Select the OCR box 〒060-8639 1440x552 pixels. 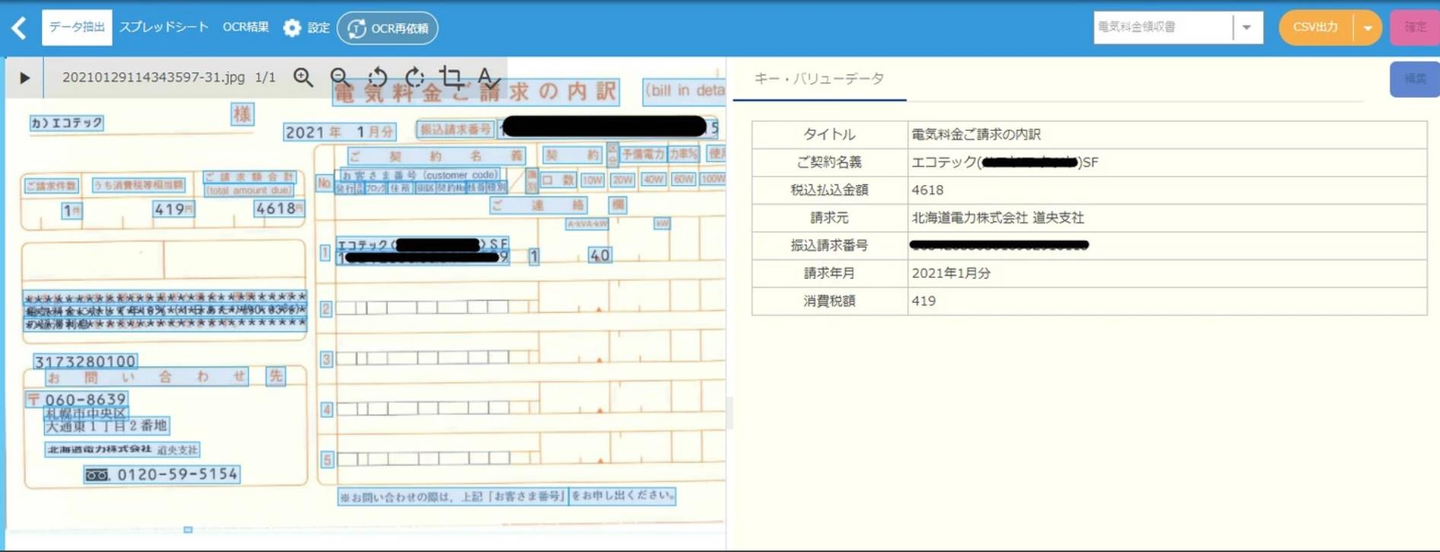(x=77, y=399)
